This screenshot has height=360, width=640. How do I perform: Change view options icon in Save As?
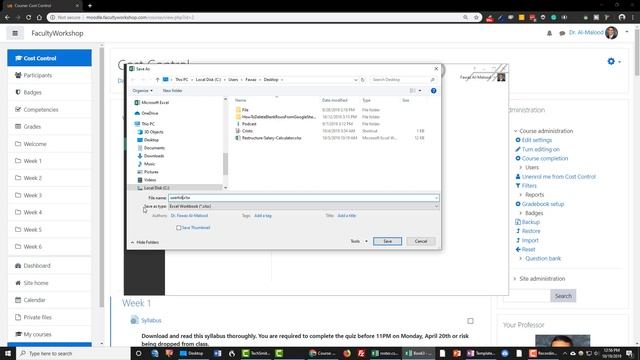pyautogui.click(x=413, y=91)
